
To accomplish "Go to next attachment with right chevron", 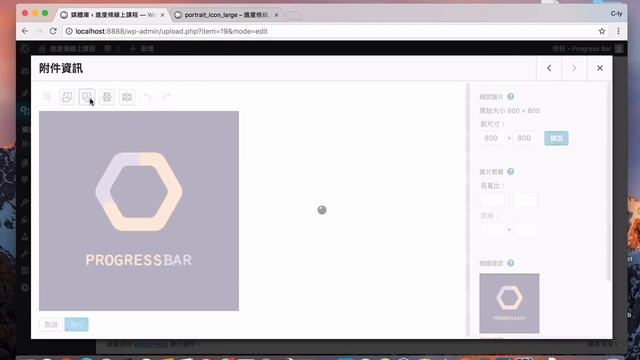I will 574,68.
